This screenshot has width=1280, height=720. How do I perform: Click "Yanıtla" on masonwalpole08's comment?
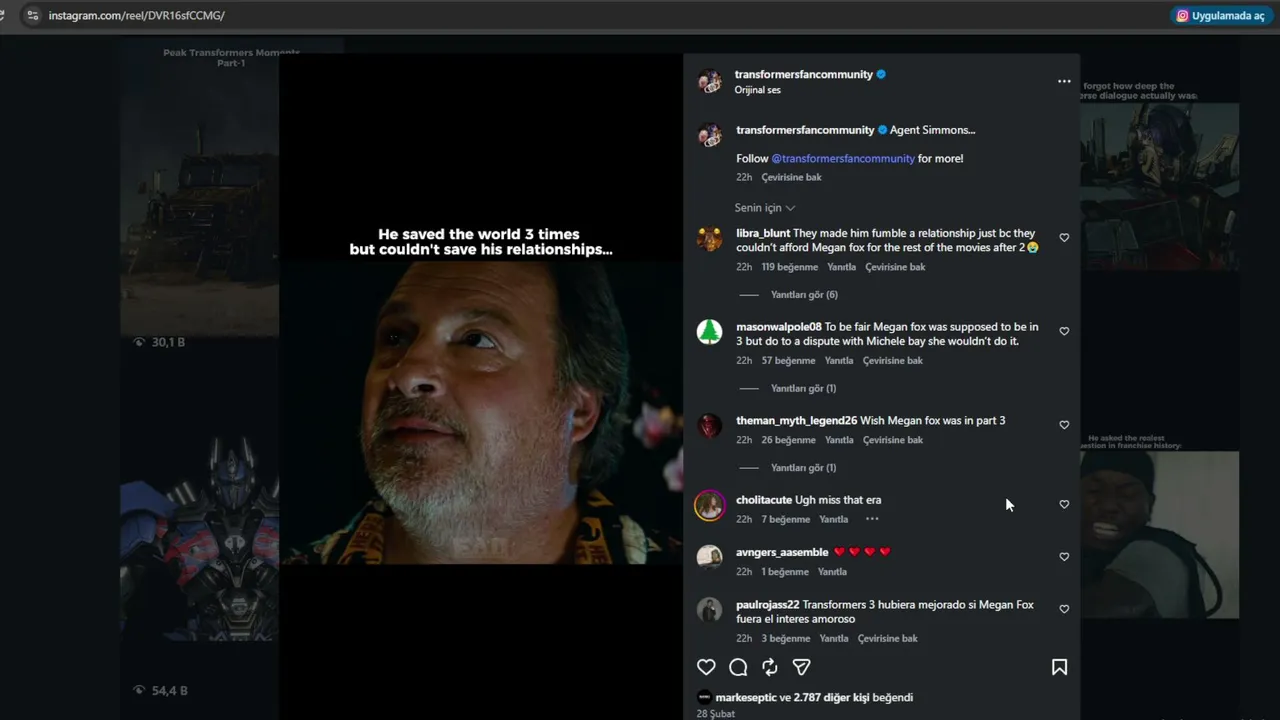(x=839, y=361)
